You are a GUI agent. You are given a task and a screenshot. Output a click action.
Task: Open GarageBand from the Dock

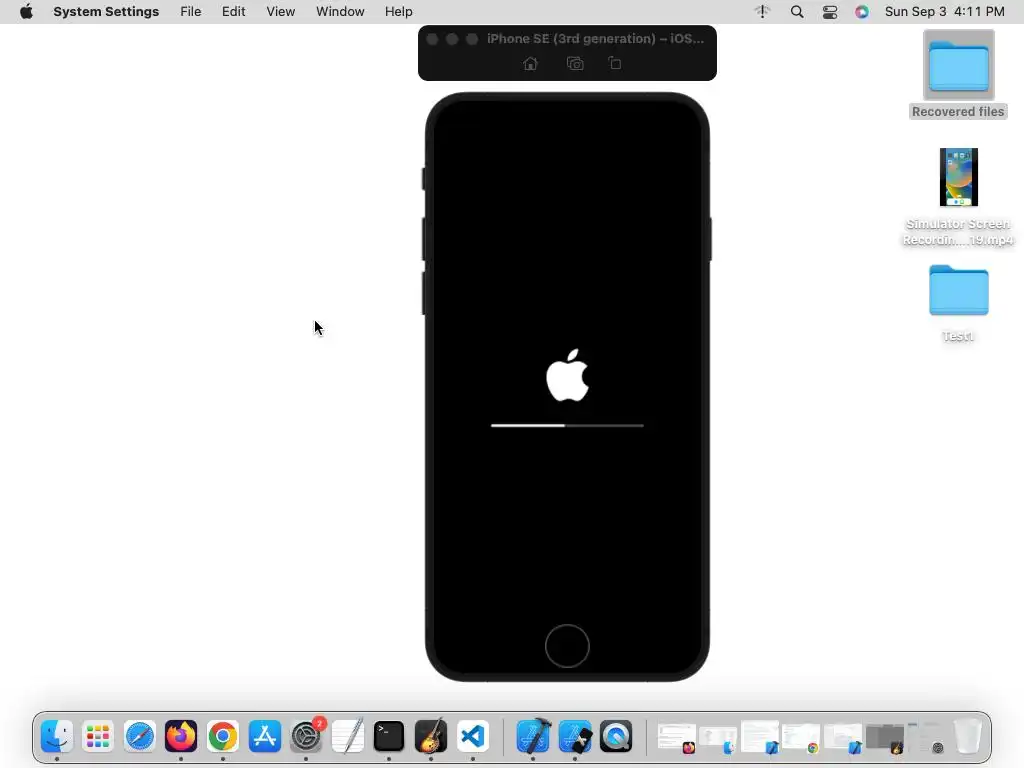coord(430,736)
